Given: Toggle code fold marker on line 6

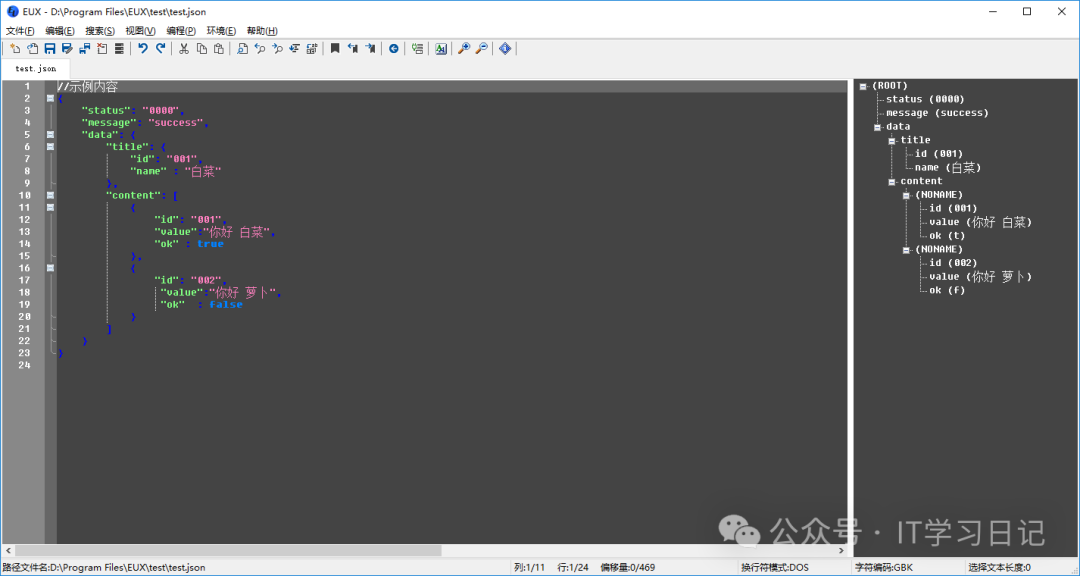Looking at the screenshot, I should (x=50, y=147).
